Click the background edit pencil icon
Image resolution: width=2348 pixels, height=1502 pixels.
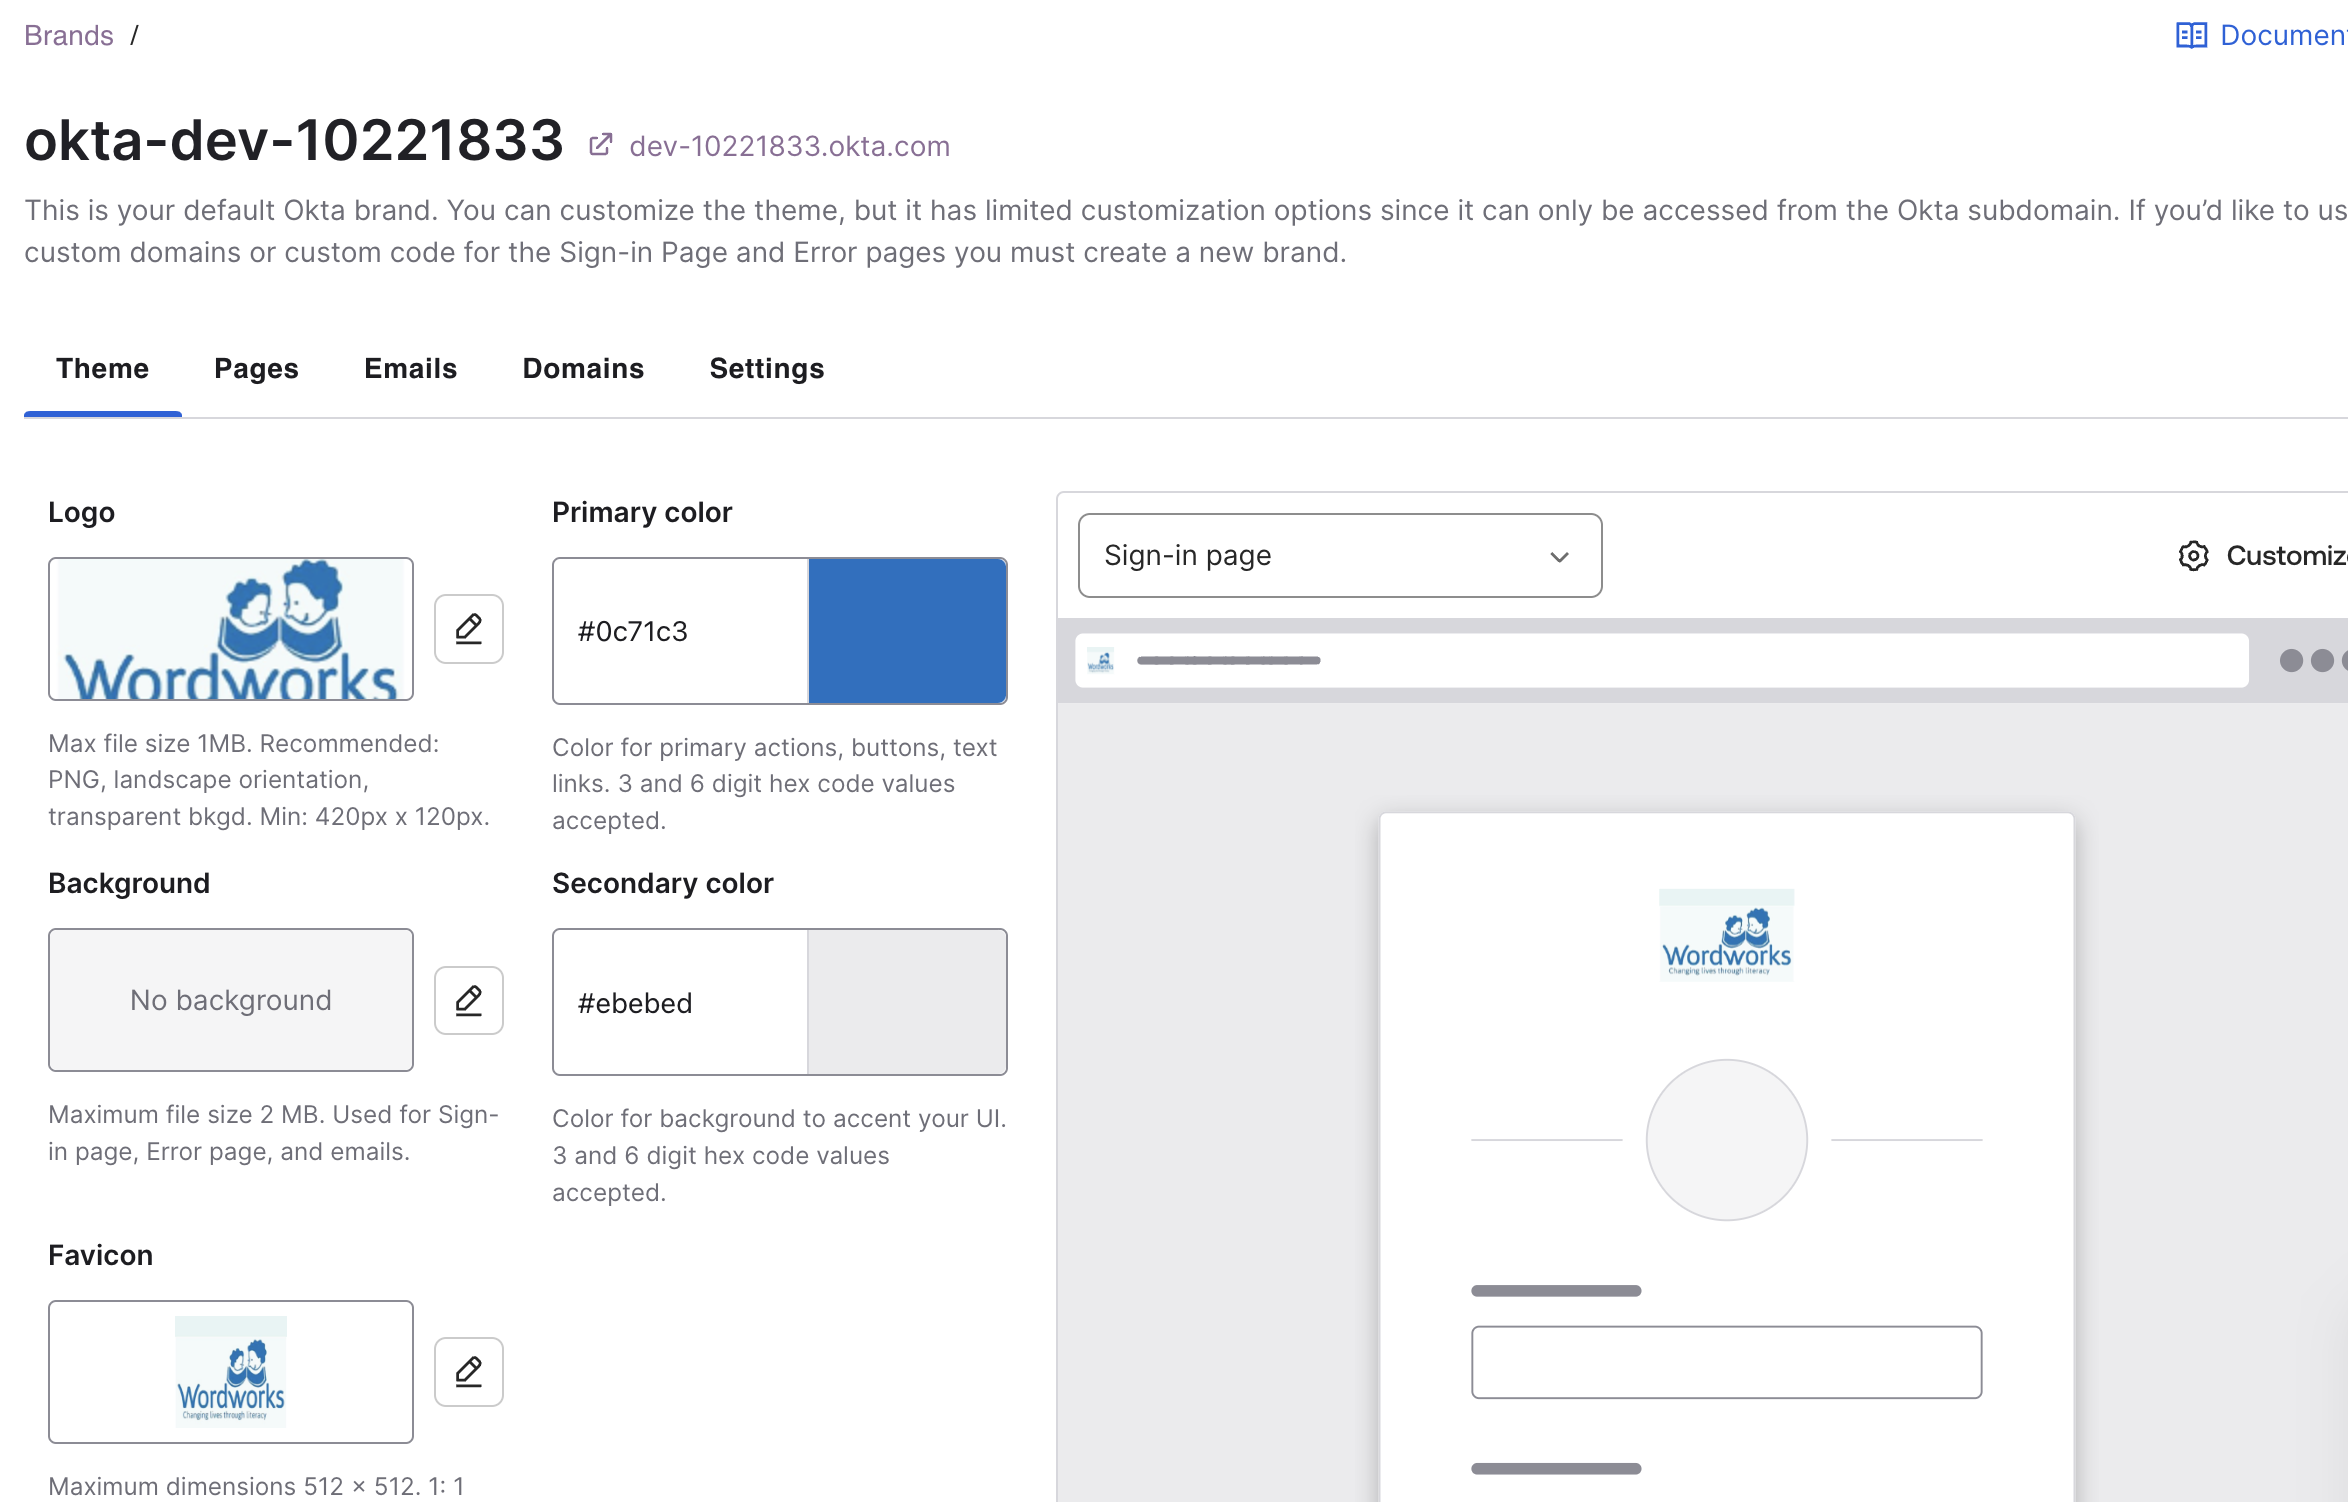[x=468, y=1000]
